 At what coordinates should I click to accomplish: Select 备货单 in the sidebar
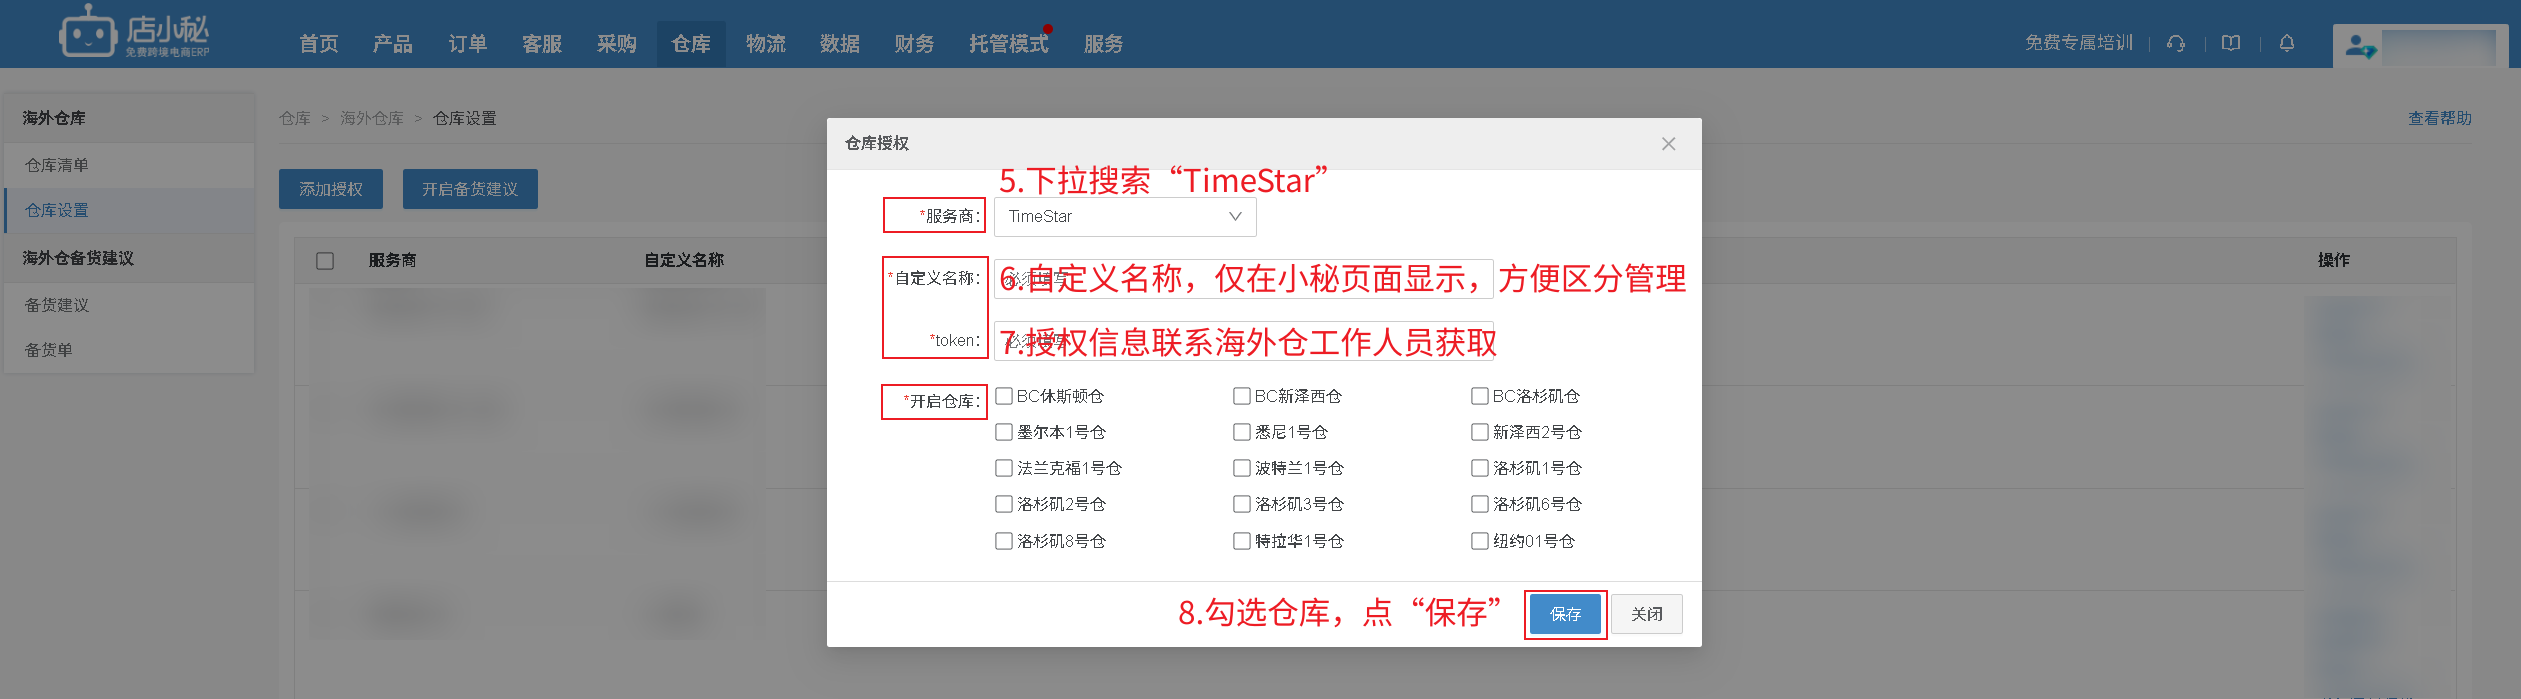pos(130,350)
